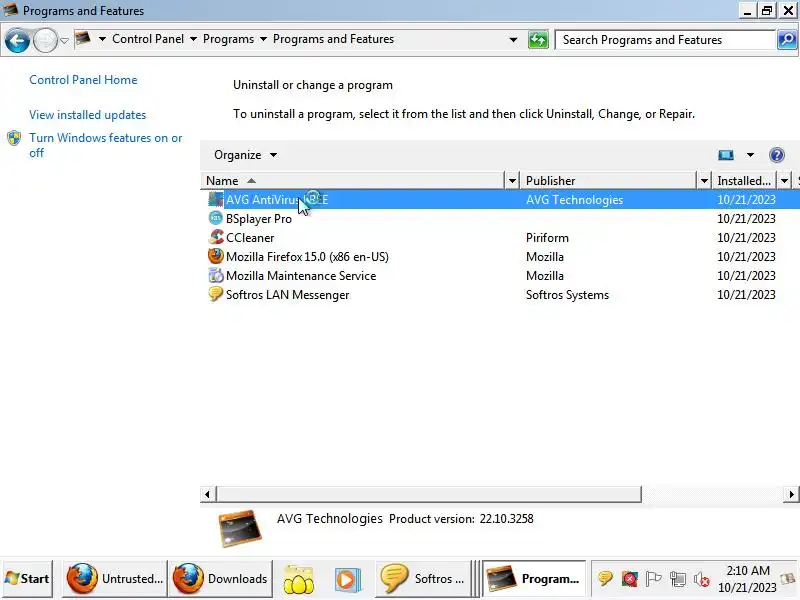
Task: Open the media player taskbar icon
Action: 347,580
